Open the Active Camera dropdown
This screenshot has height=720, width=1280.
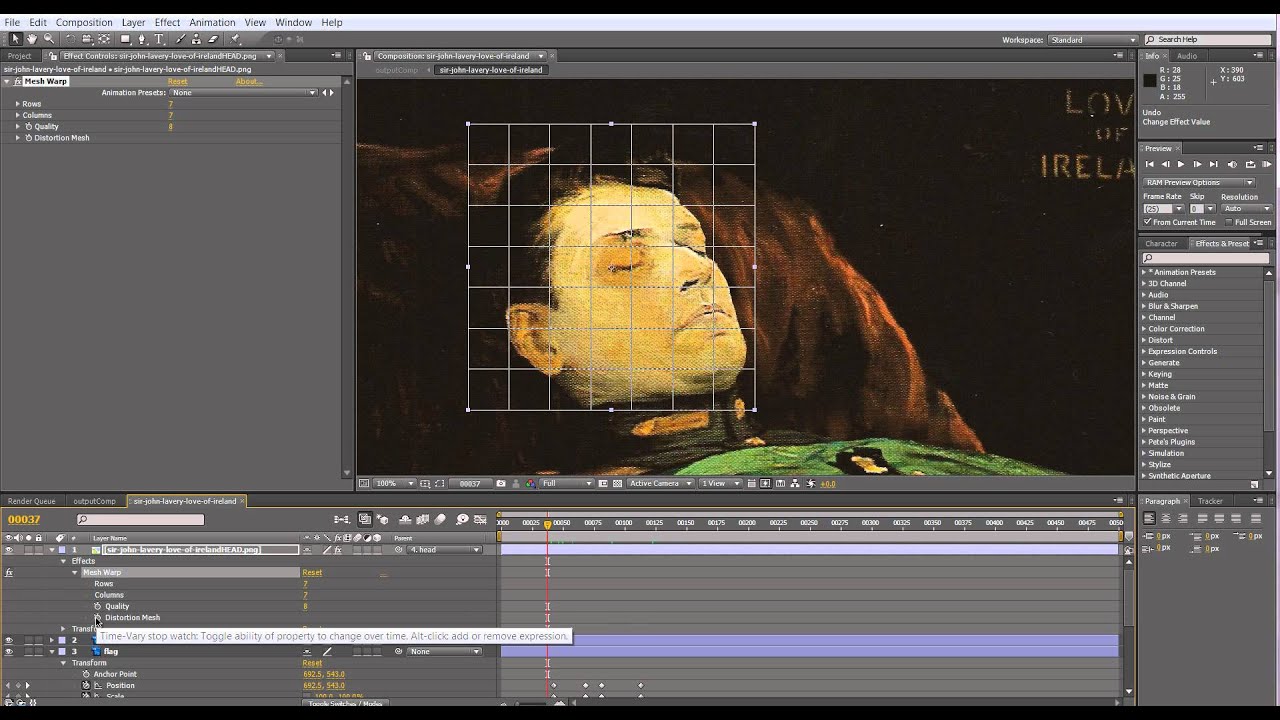click(x=660, y=484)
